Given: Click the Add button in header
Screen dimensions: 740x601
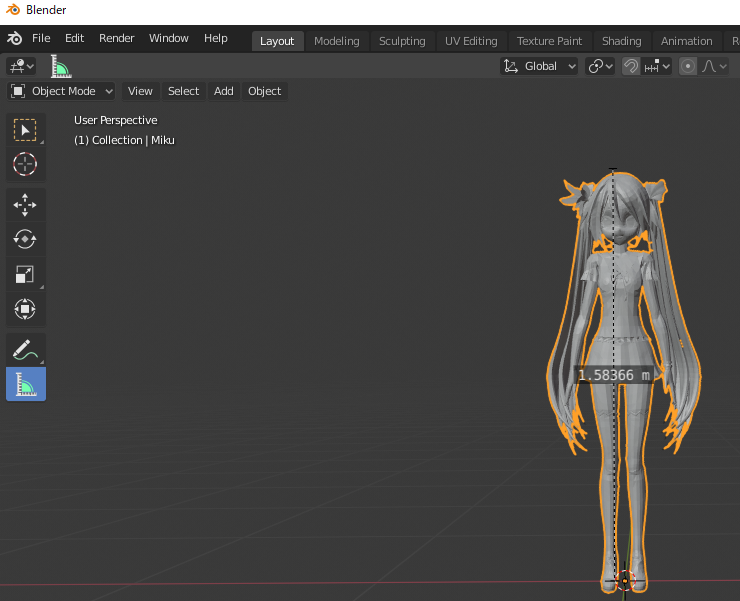Looking at the screenshot, I should 224,91.
